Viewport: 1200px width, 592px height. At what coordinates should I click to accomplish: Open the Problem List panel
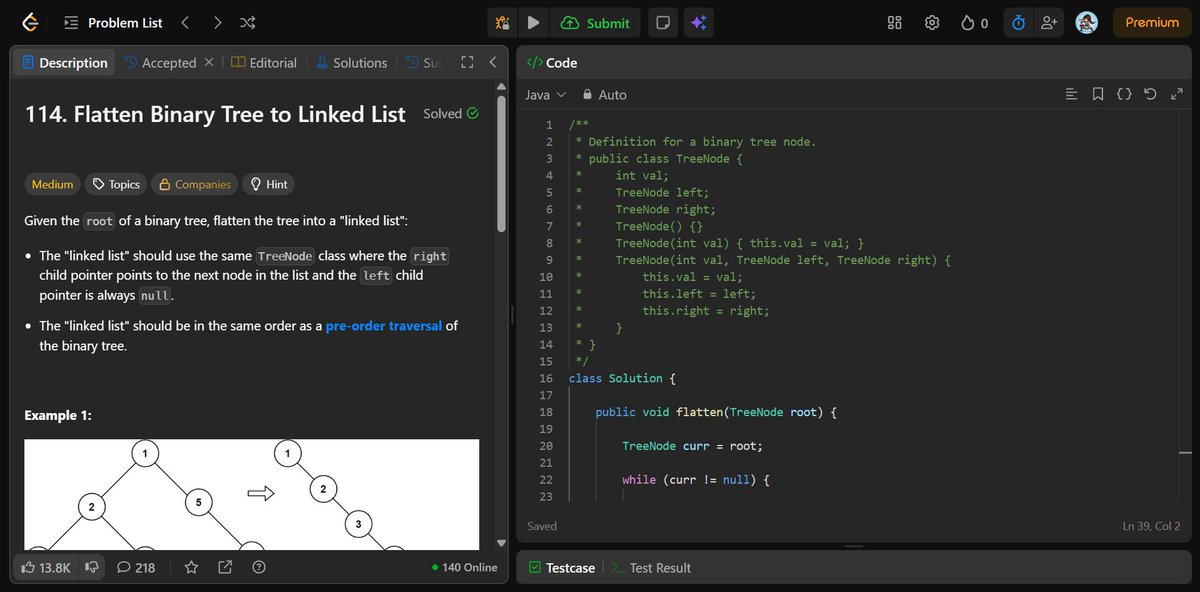tap(113, 22)
